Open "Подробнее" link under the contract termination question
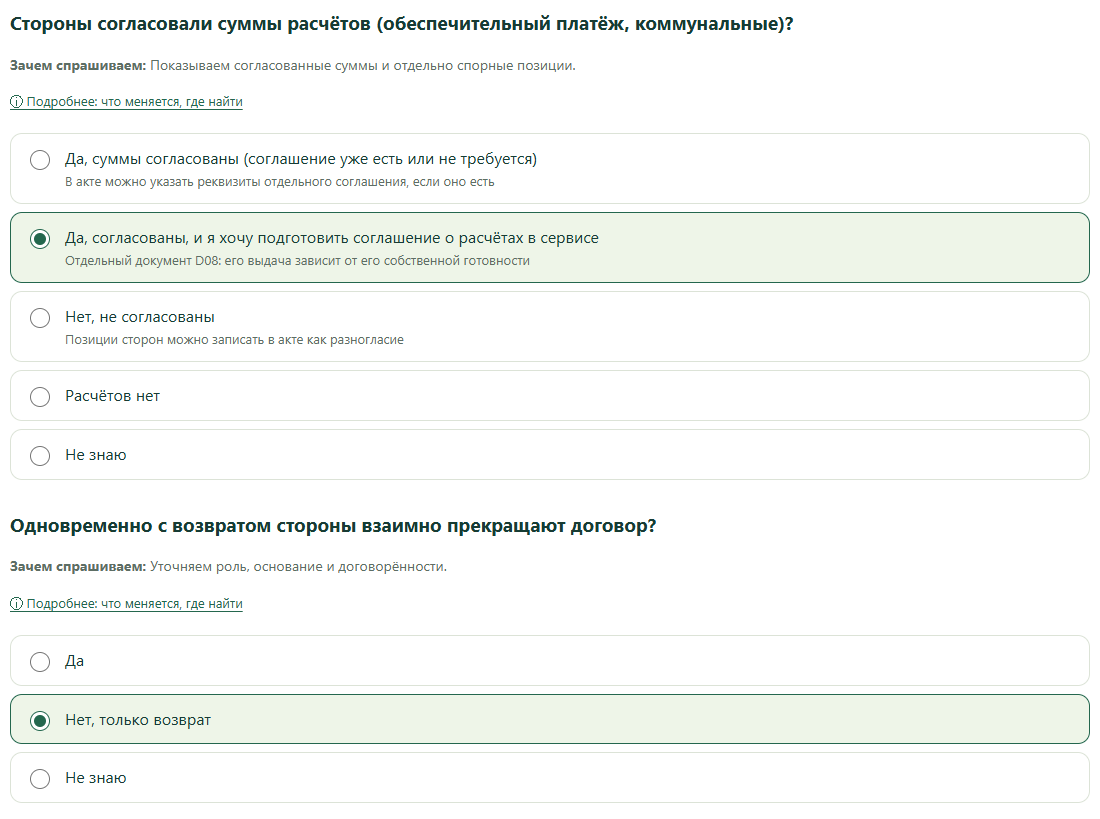Screen dimensions: 1100x819 (126, 604)
